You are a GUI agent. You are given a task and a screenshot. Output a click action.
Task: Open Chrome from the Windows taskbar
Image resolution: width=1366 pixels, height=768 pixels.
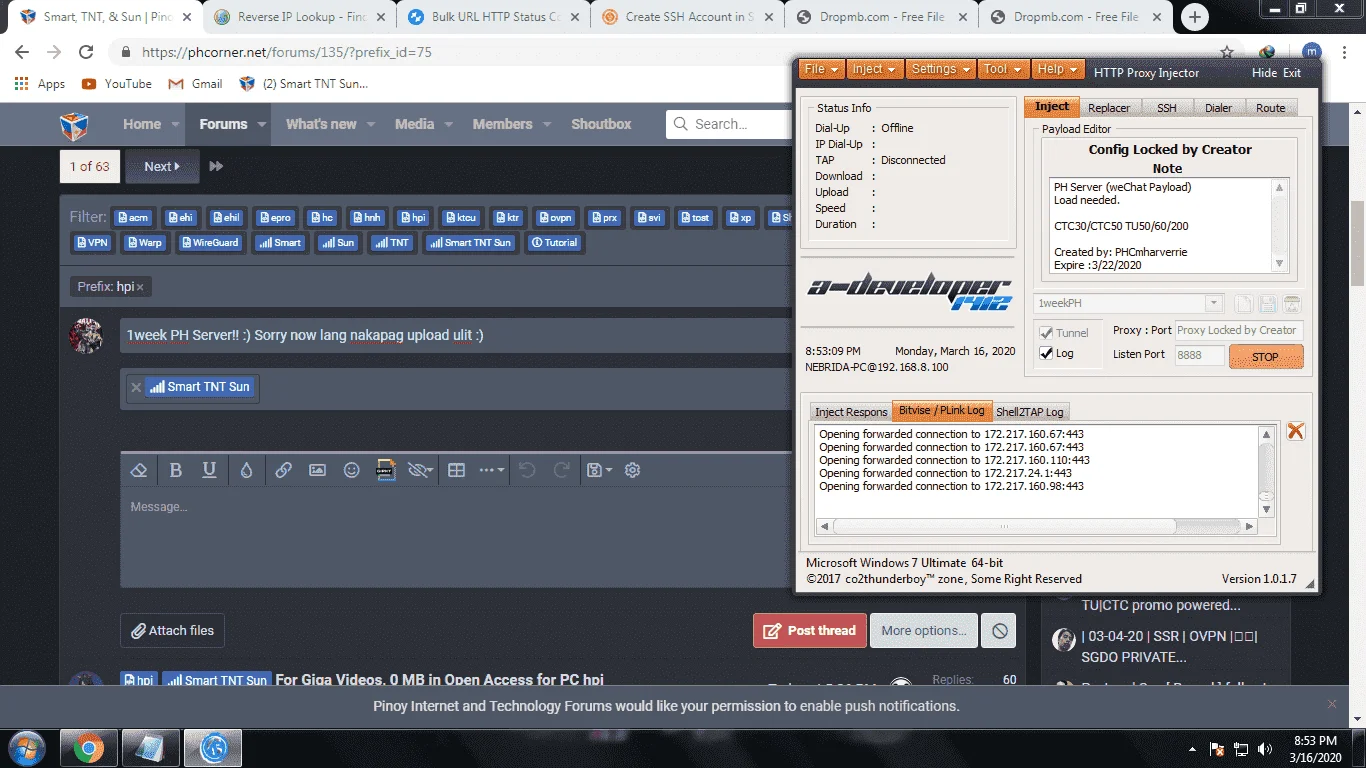point(89,748)
